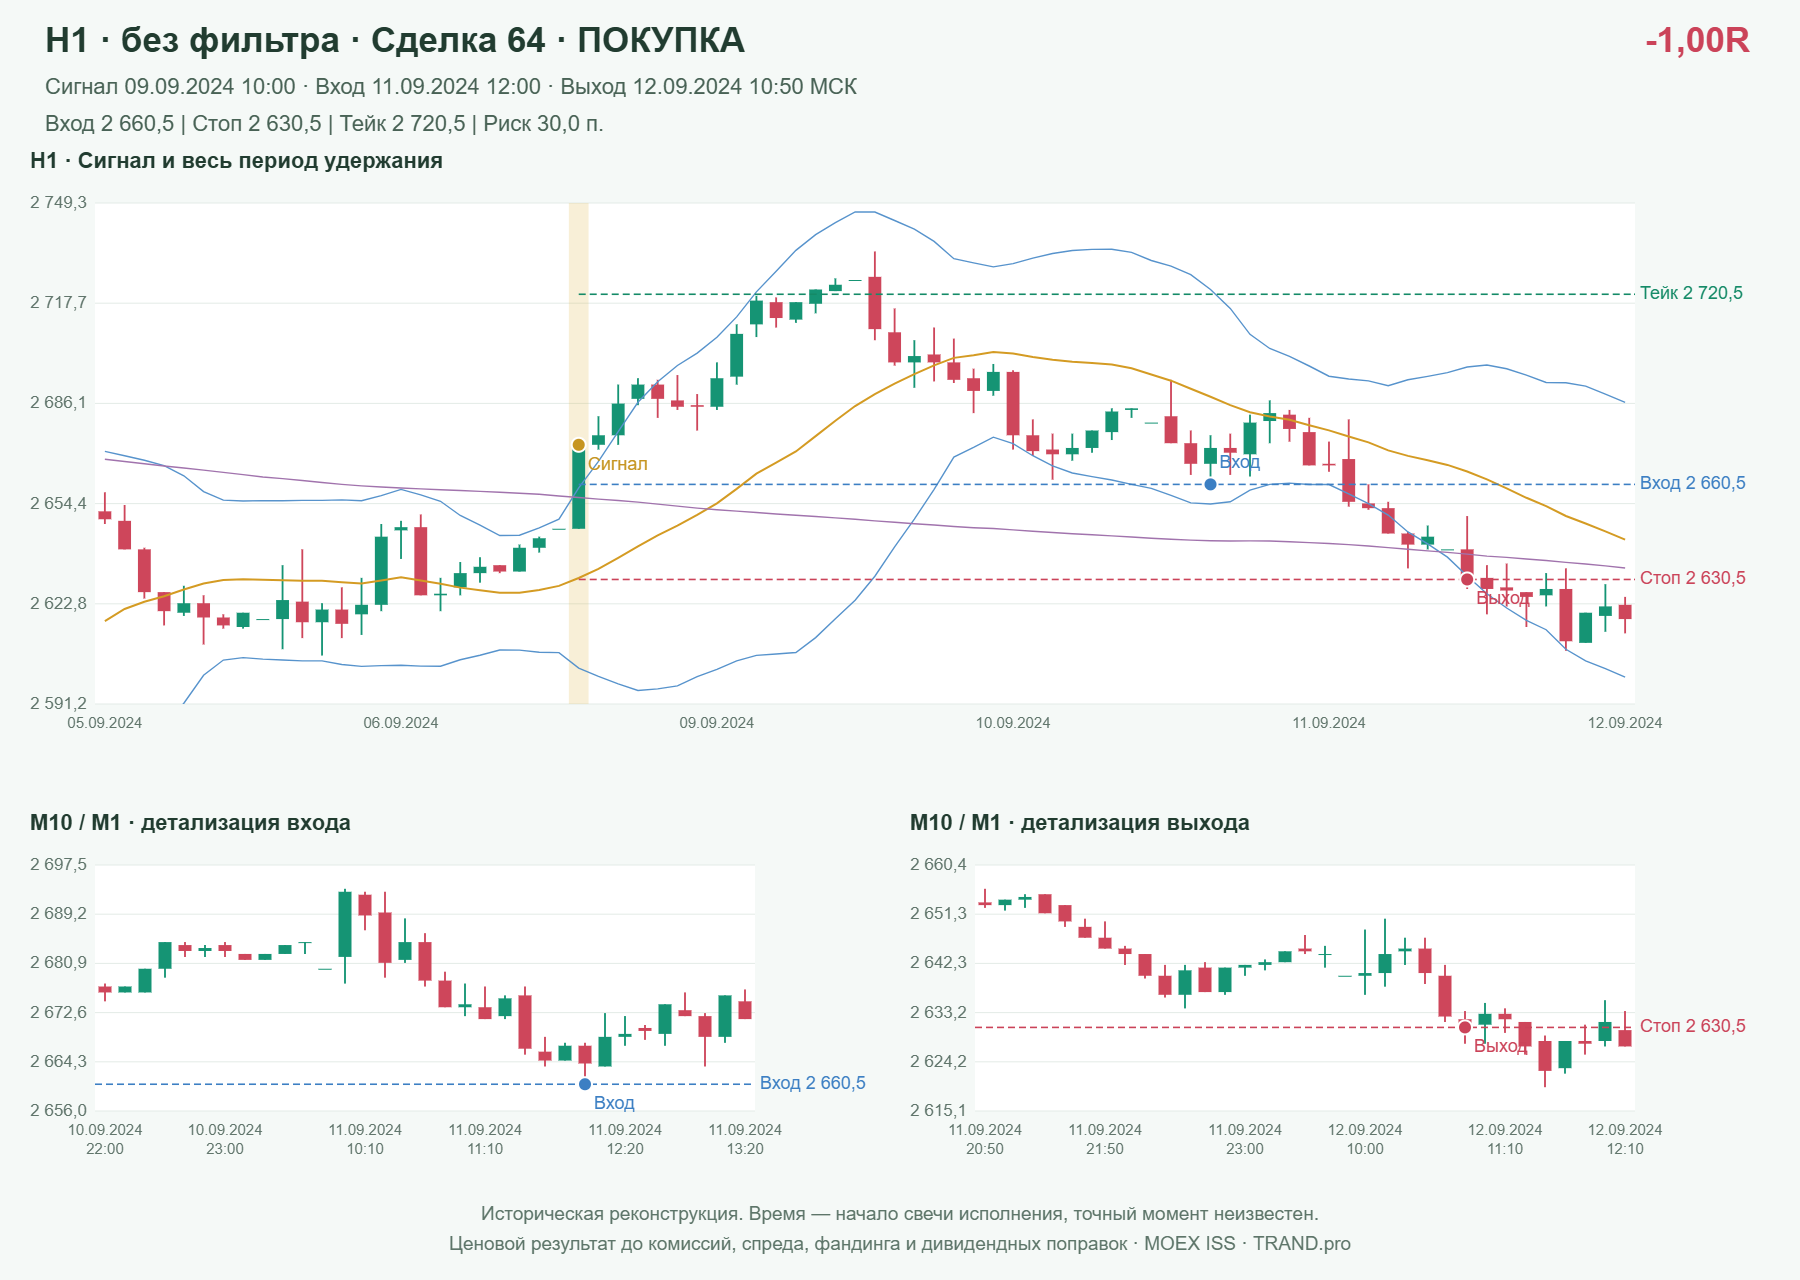Click the '11.09.2024 12:20' time label
The width and height of the screenshot is (1800, 1280).
[625, 1139]
